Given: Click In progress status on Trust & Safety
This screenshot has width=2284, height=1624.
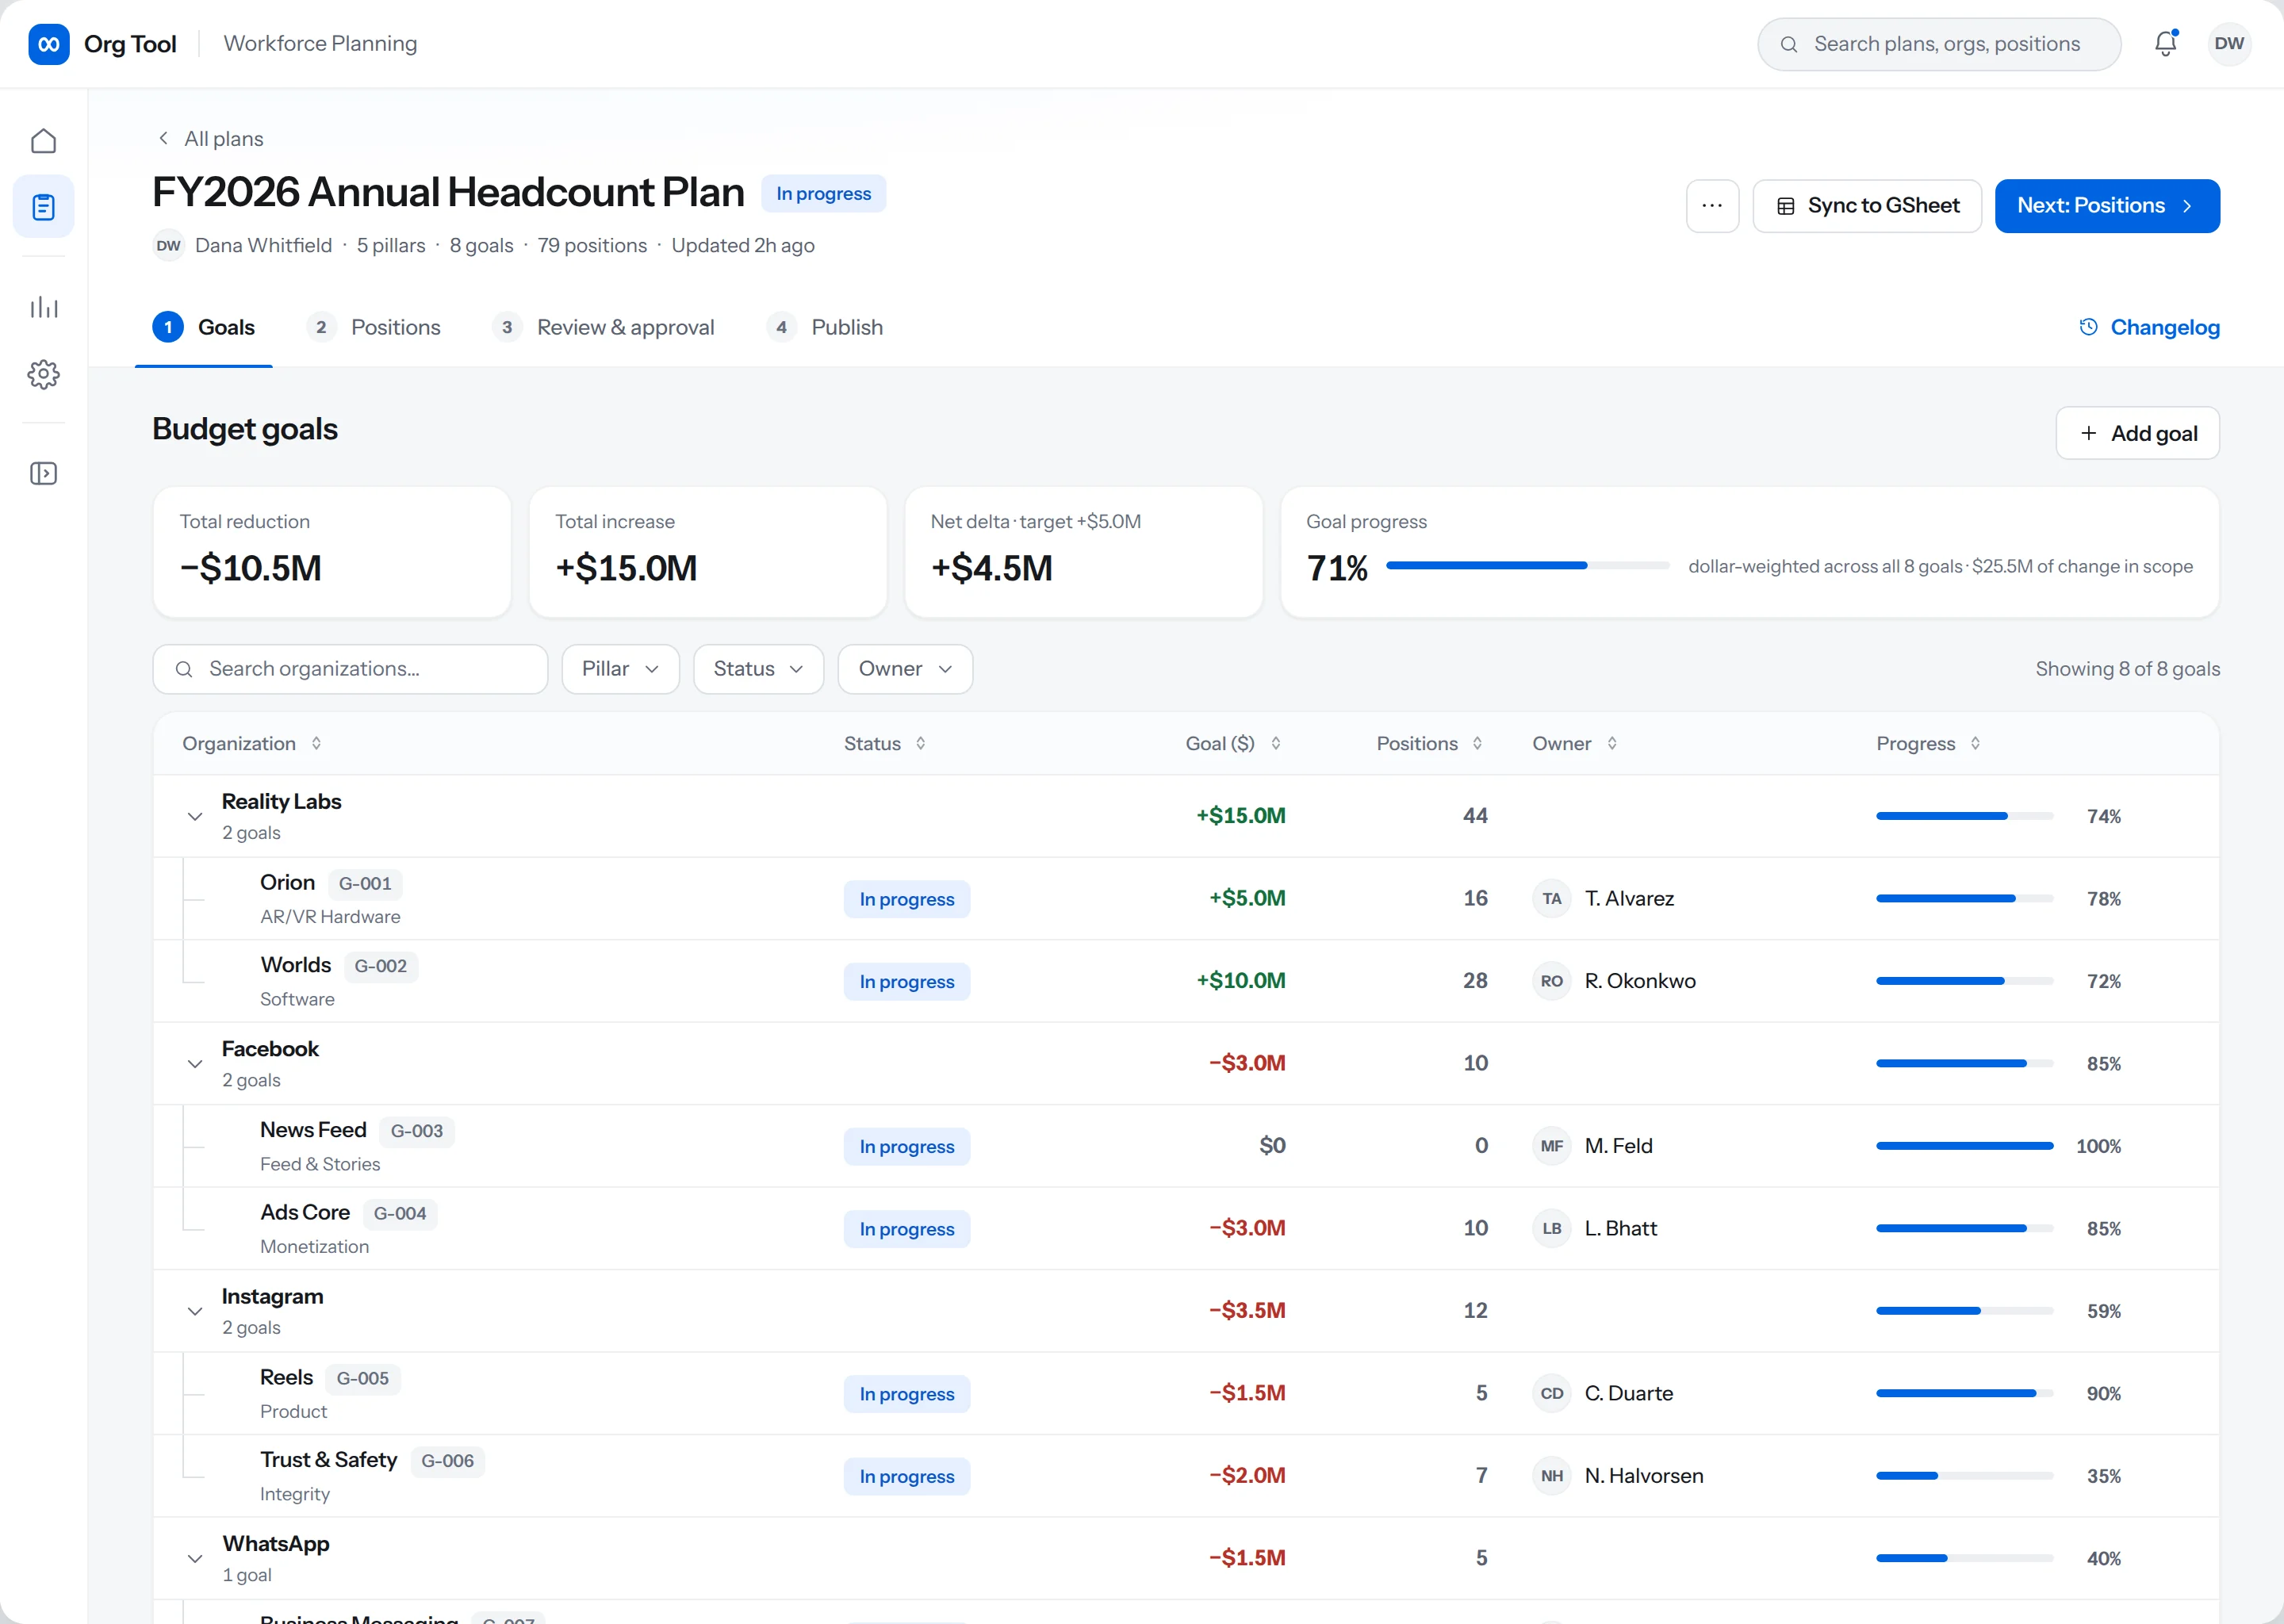Looking at the screenshot, I should 906,1476.
